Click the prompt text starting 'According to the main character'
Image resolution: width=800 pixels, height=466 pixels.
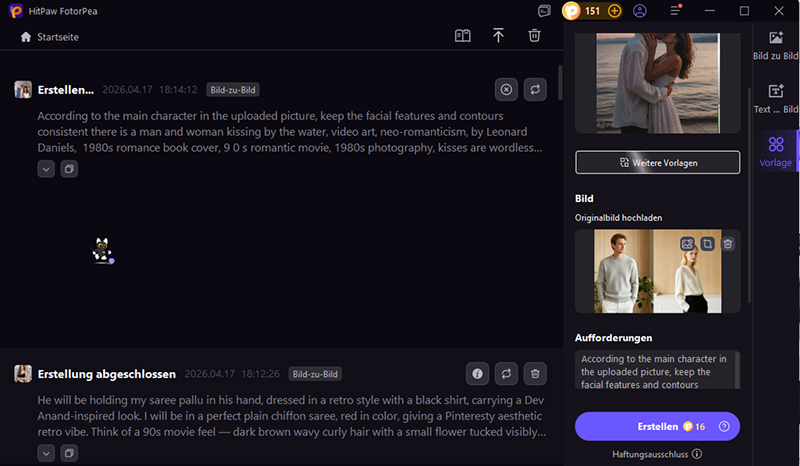click(x=290, y=132)
